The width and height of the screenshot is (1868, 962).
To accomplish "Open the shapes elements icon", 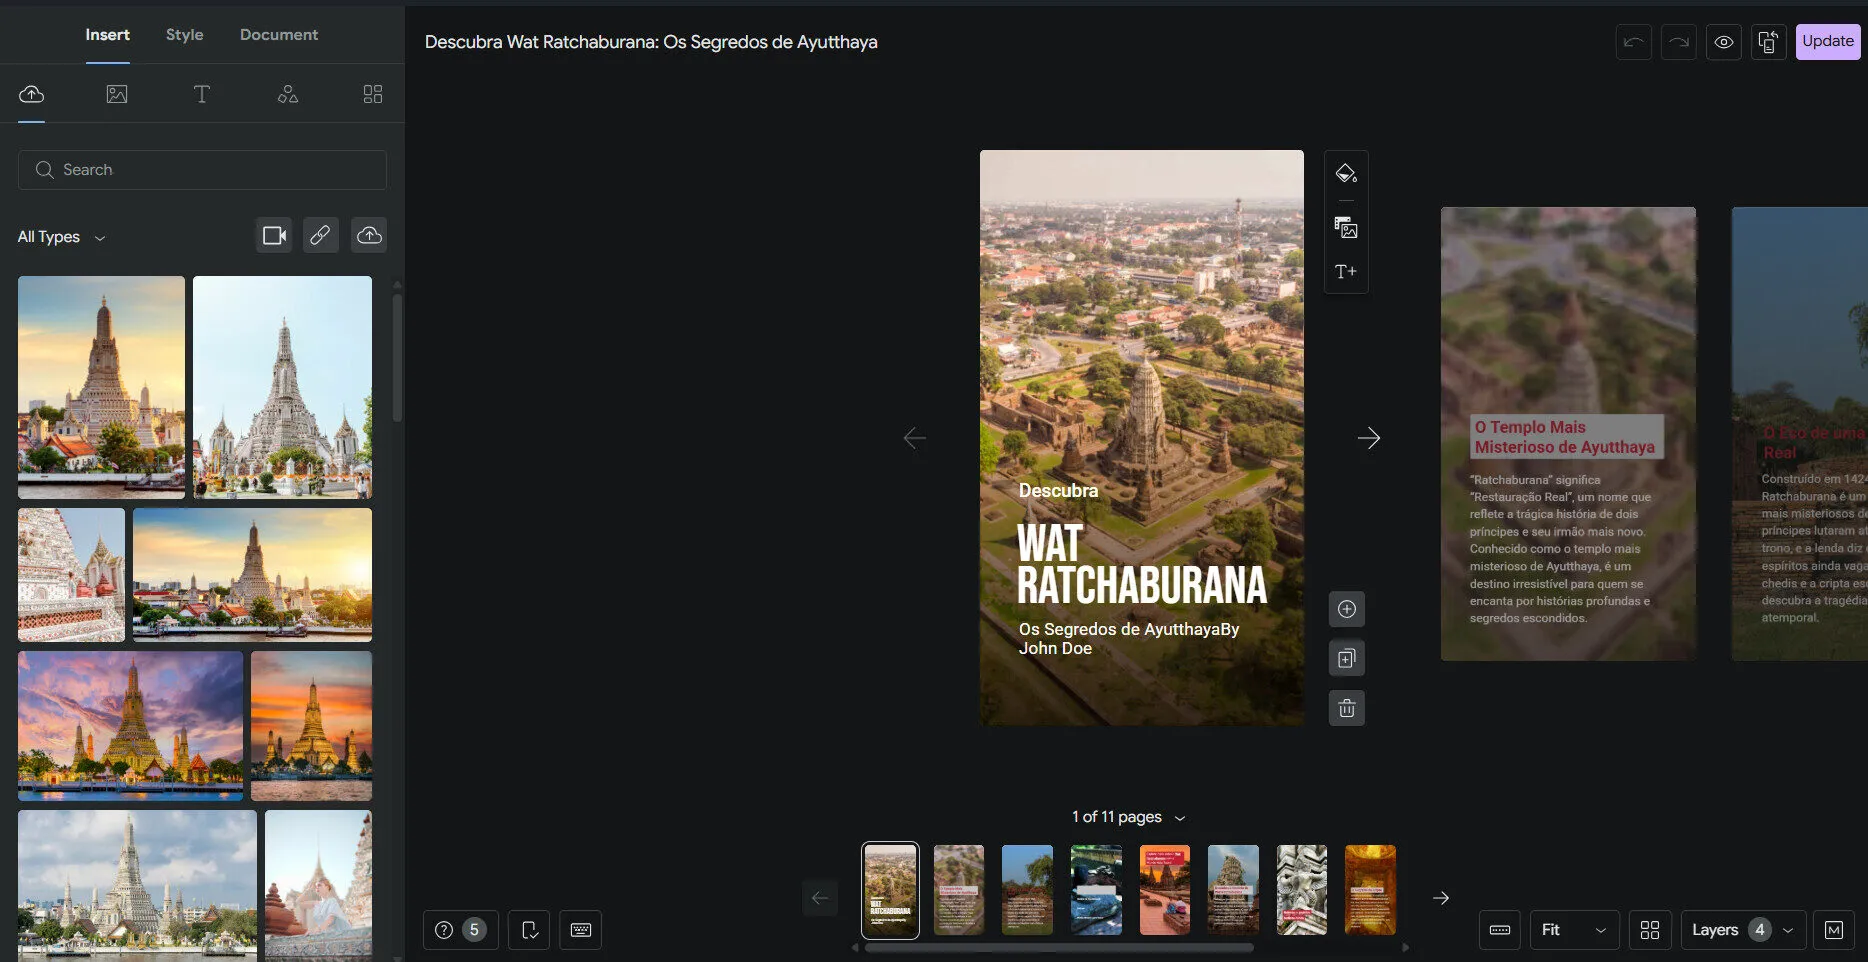I will 288,94.
